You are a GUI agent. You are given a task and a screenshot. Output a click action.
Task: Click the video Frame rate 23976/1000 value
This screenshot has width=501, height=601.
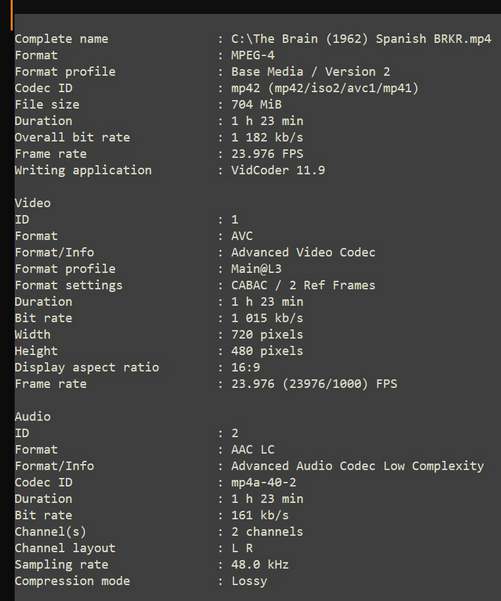click(314, 384)
